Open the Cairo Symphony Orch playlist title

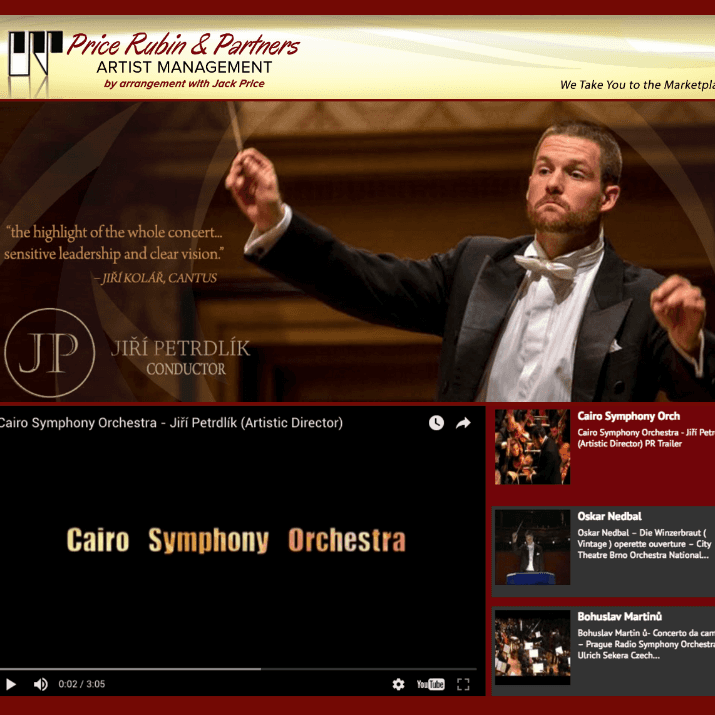click(628, 416)
